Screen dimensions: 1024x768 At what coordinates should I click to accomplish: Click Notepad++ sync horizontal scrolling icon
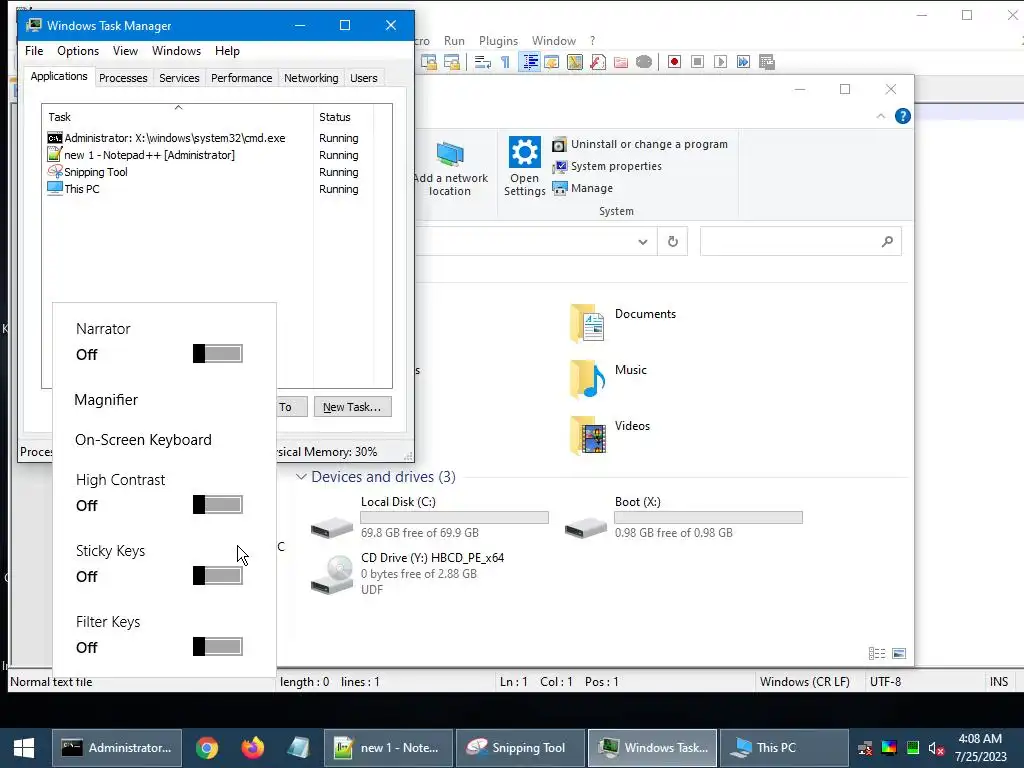pyautogui.click(x=452, y=62)
